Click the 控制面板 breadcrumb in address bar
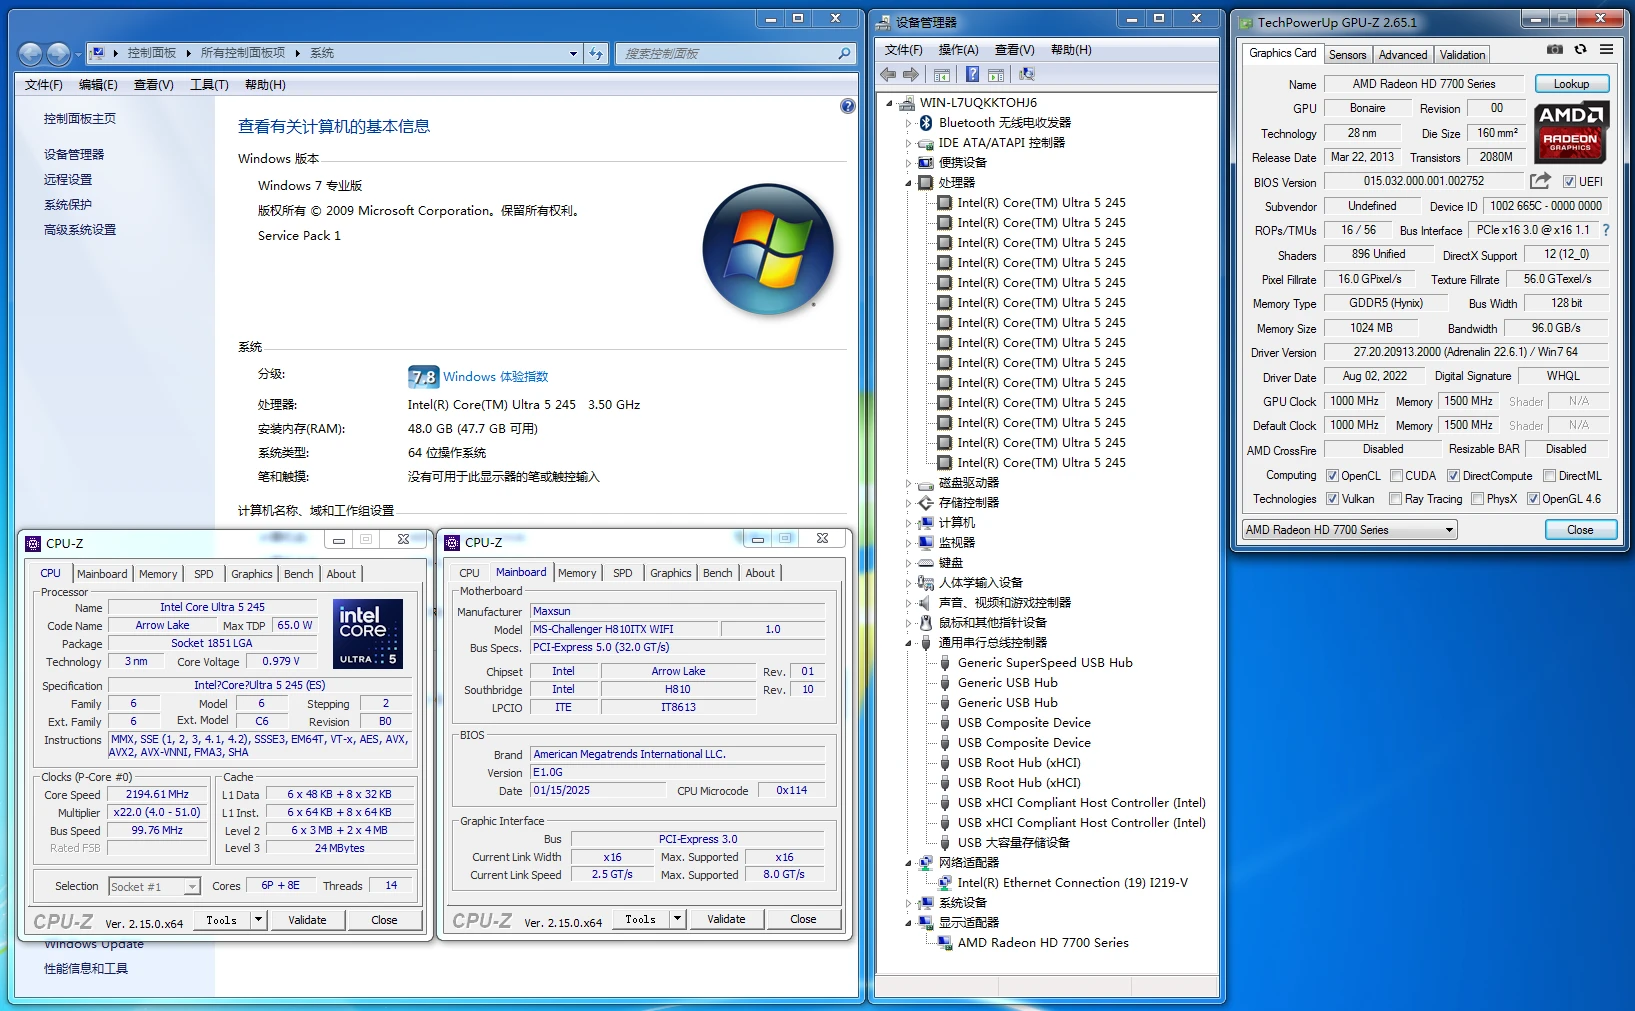The image size is (1635, 1011). (151, 53)
